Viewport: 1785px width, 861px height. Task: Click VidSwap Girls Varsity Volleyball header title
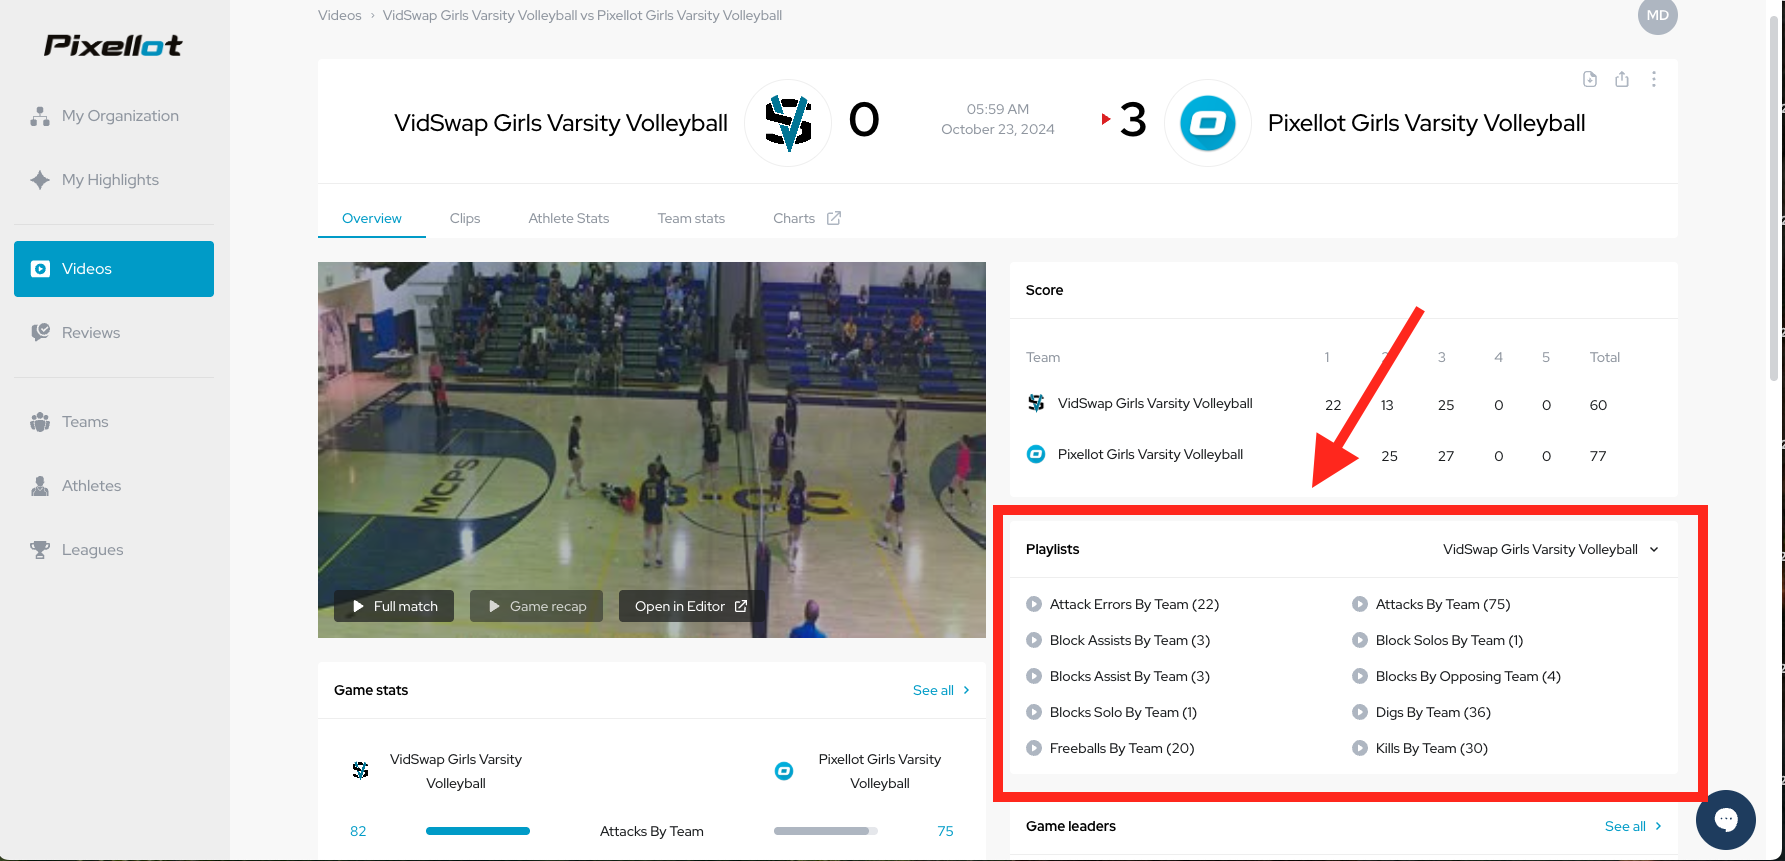[561, 123]
